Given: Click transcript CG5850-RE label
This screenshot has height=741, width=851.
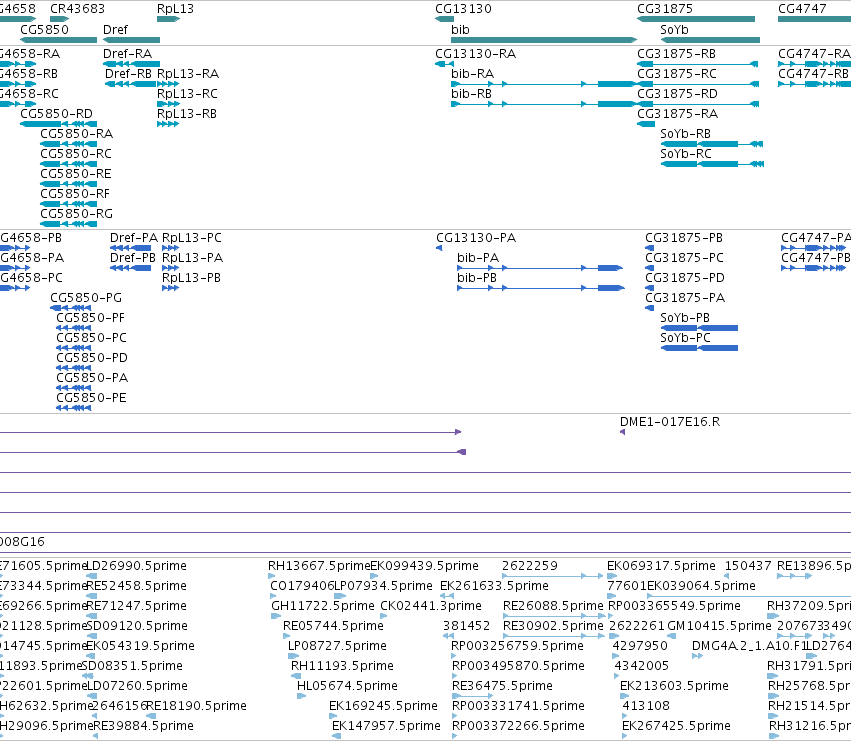Looking at the screenshot, I should pyautogui.click(x=76, y=174).
